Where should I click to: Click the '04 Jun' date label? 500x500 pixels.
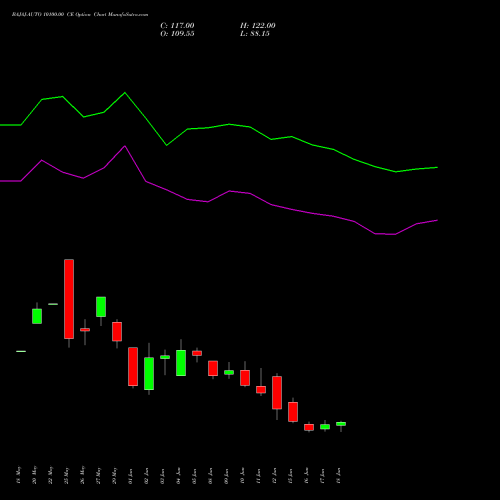pyautogui.click(x=179, y=475)
